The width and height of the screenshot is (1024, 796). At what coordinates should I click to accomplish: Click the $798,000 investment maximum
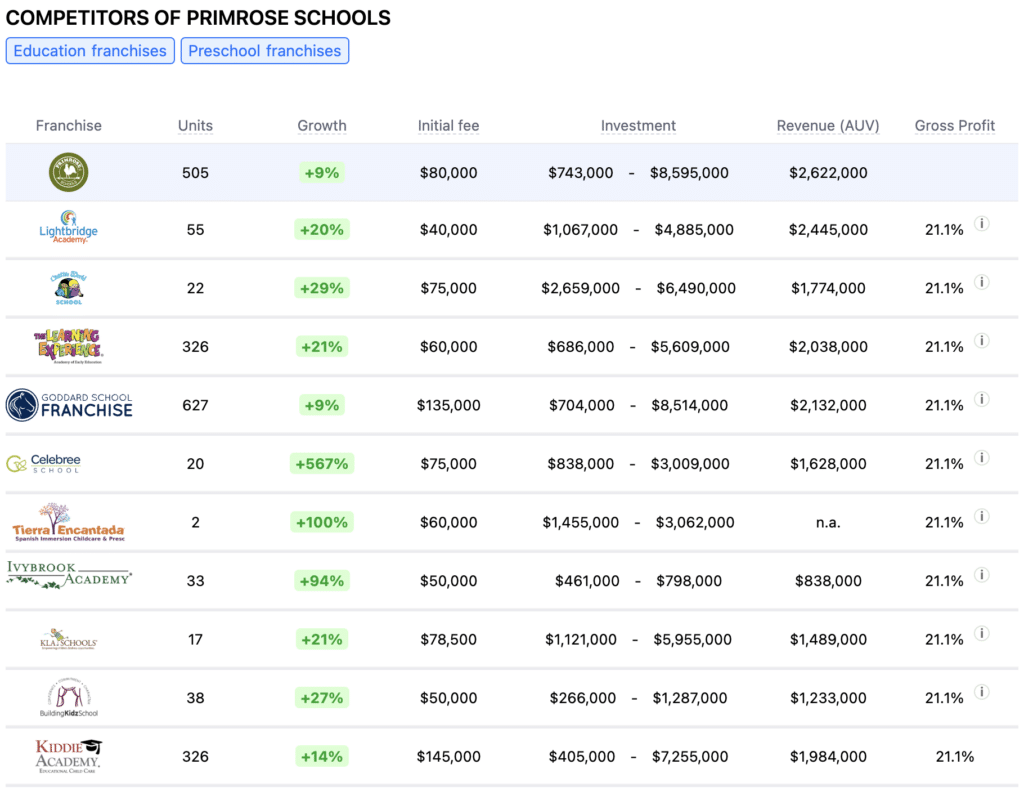[x=689, y=581]
